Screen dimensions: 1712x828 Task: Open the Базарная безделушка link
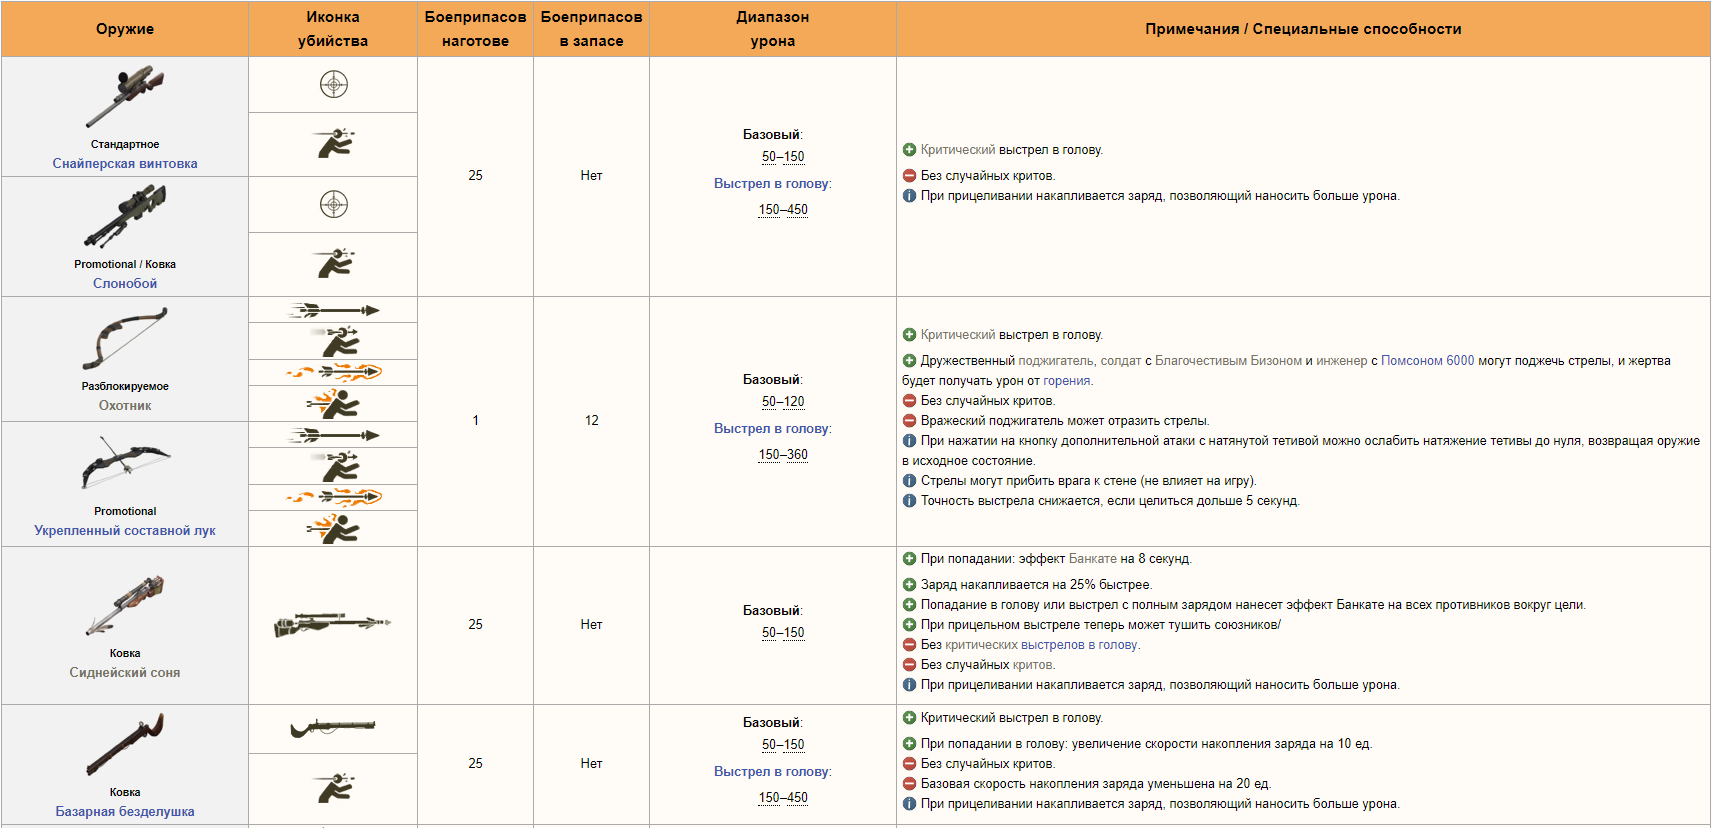coord(125,811)
